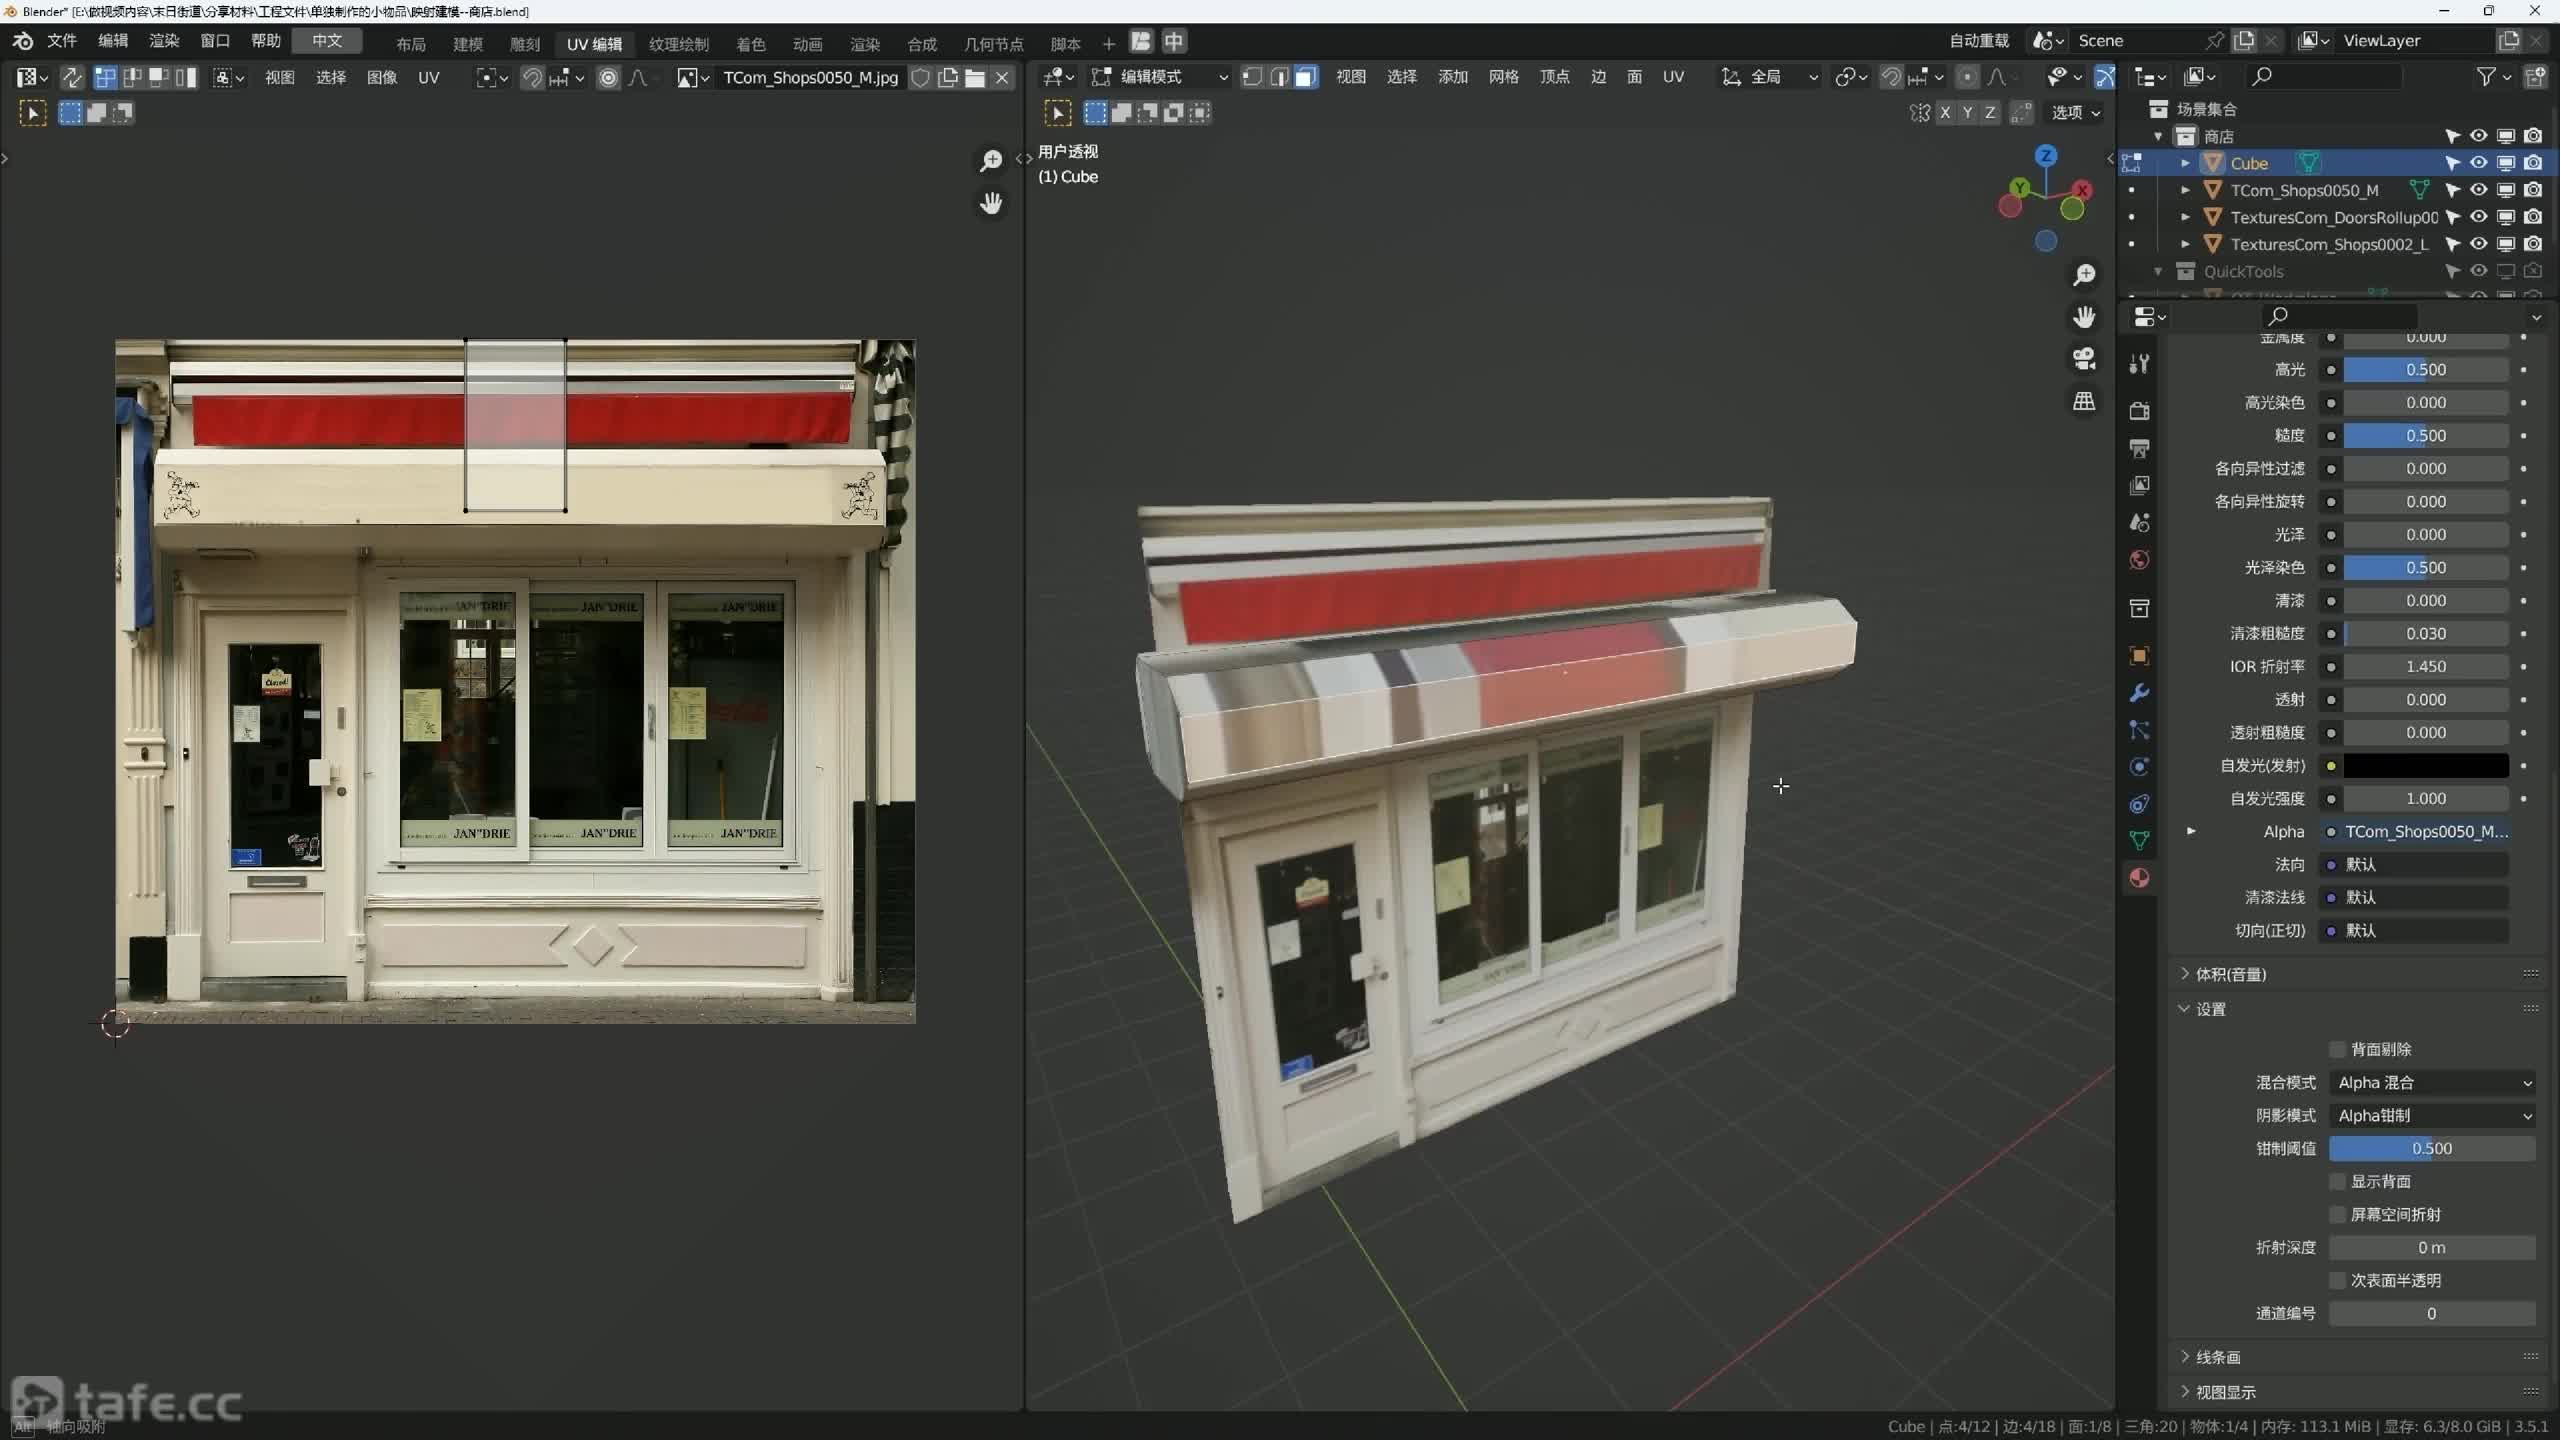2560x1440 pixels.
Task: Open Particles properties tab
Action: [x=2139, y=730]
